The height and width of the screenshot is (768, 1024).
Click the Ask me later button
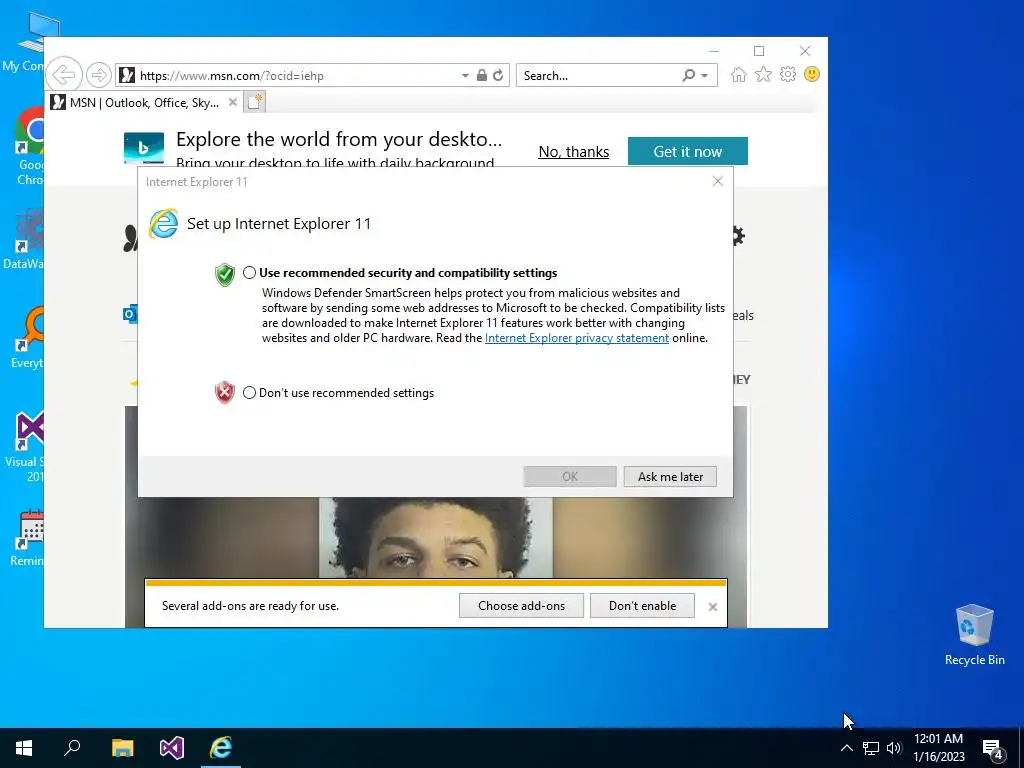click(x=670, y=477)
